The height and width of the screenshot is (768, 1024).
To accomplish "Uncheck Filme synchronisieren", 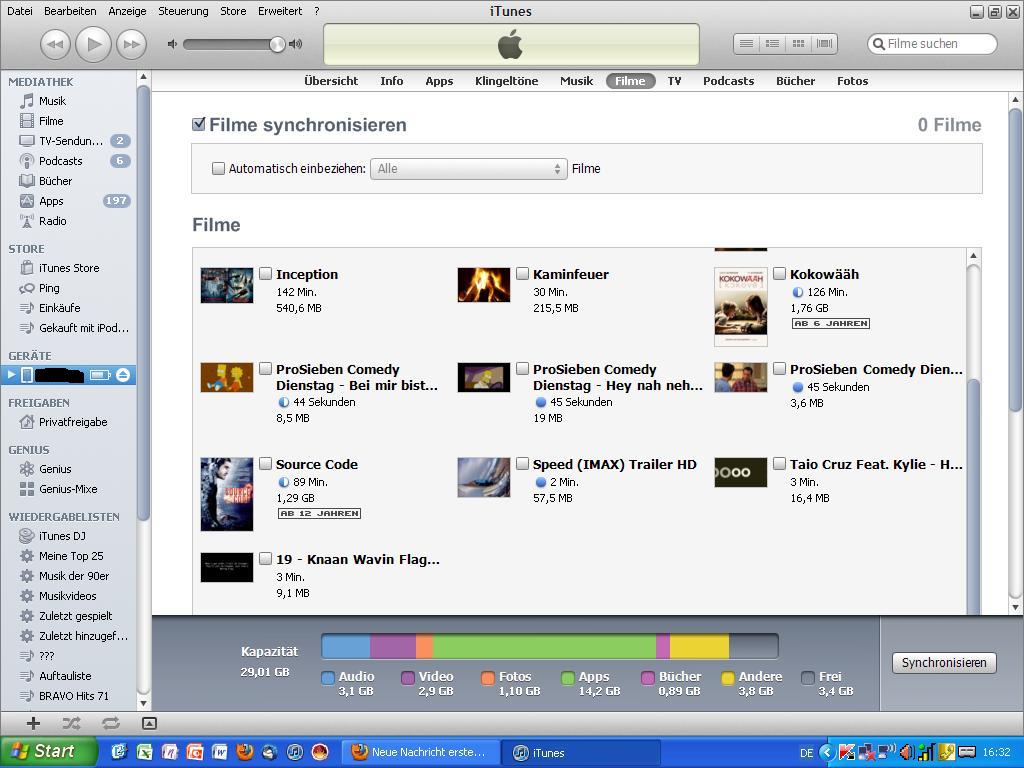I will tap(199, 124).
